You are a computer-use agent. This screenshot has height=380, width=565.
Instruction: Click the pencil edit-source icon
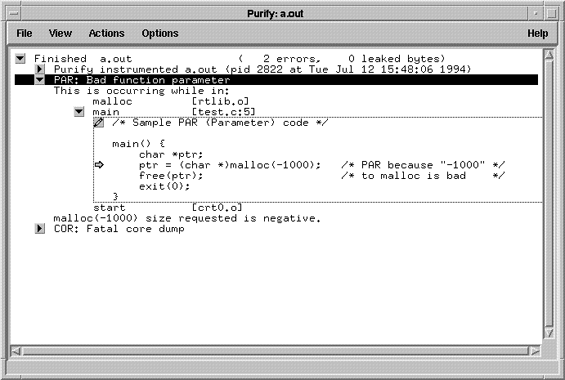coord(99,123)
